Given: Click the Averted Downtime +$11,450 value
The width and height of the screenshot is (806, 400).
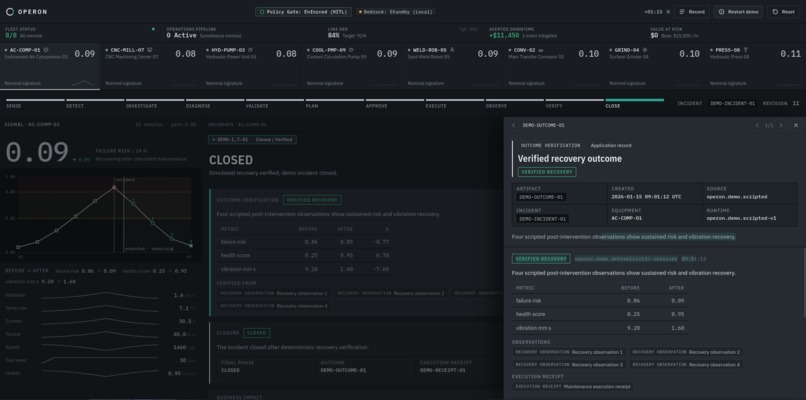Looking at the screenshot, I should 504,35.
